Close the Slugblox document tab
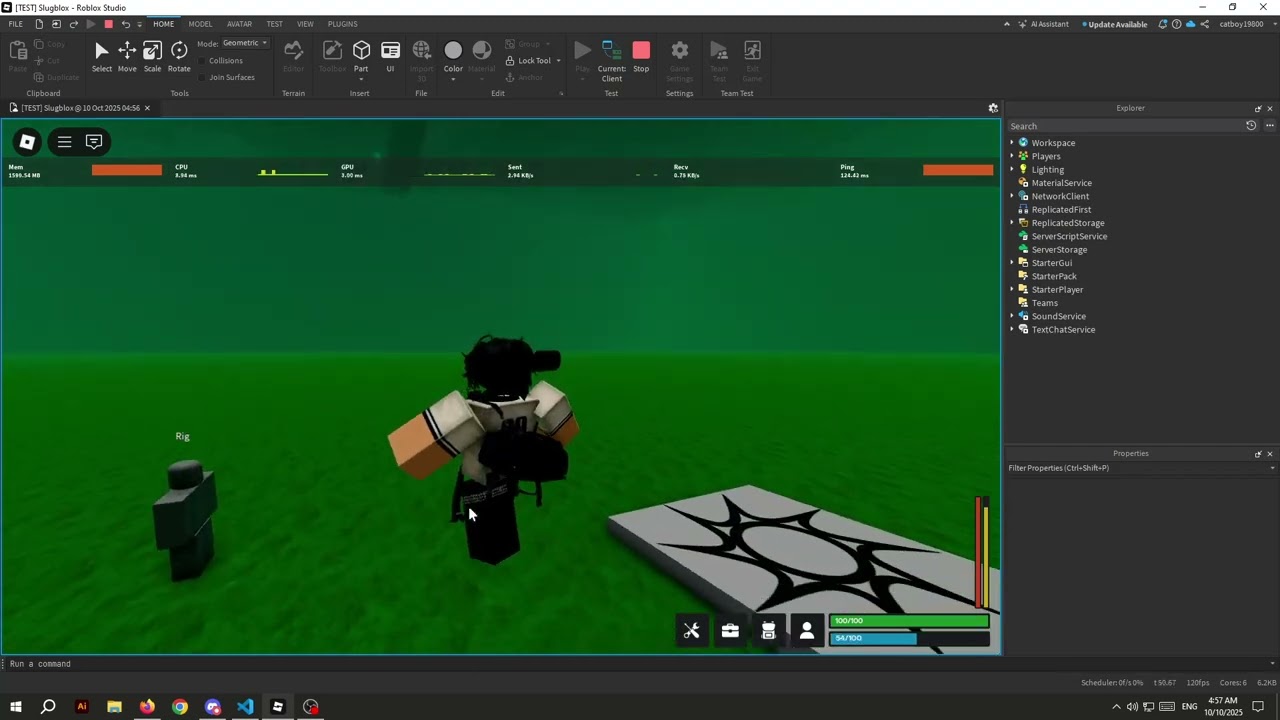 [147, 108]
